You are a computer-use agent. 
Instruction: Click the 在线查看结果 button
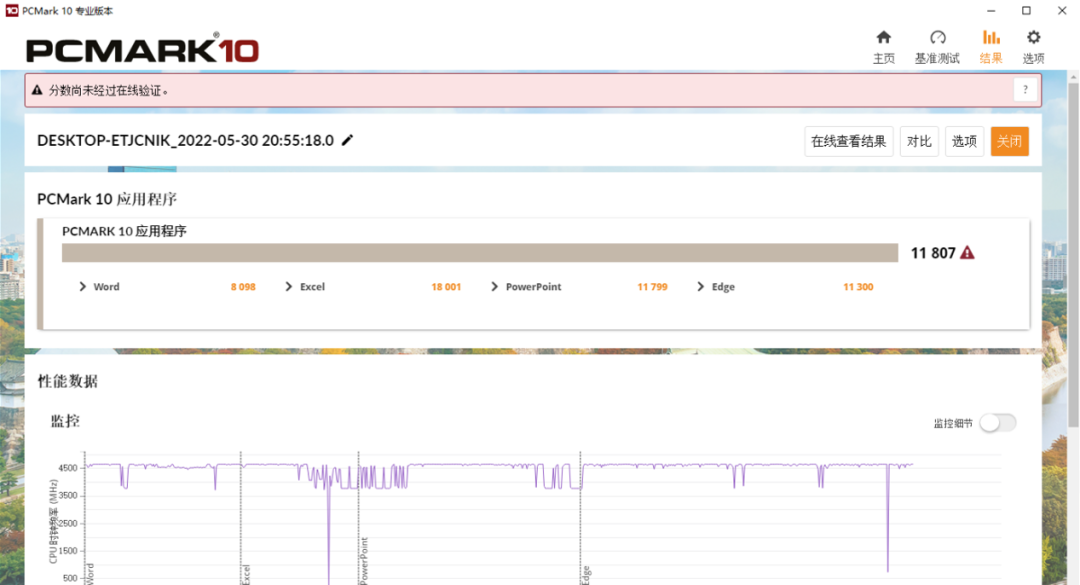849,141
